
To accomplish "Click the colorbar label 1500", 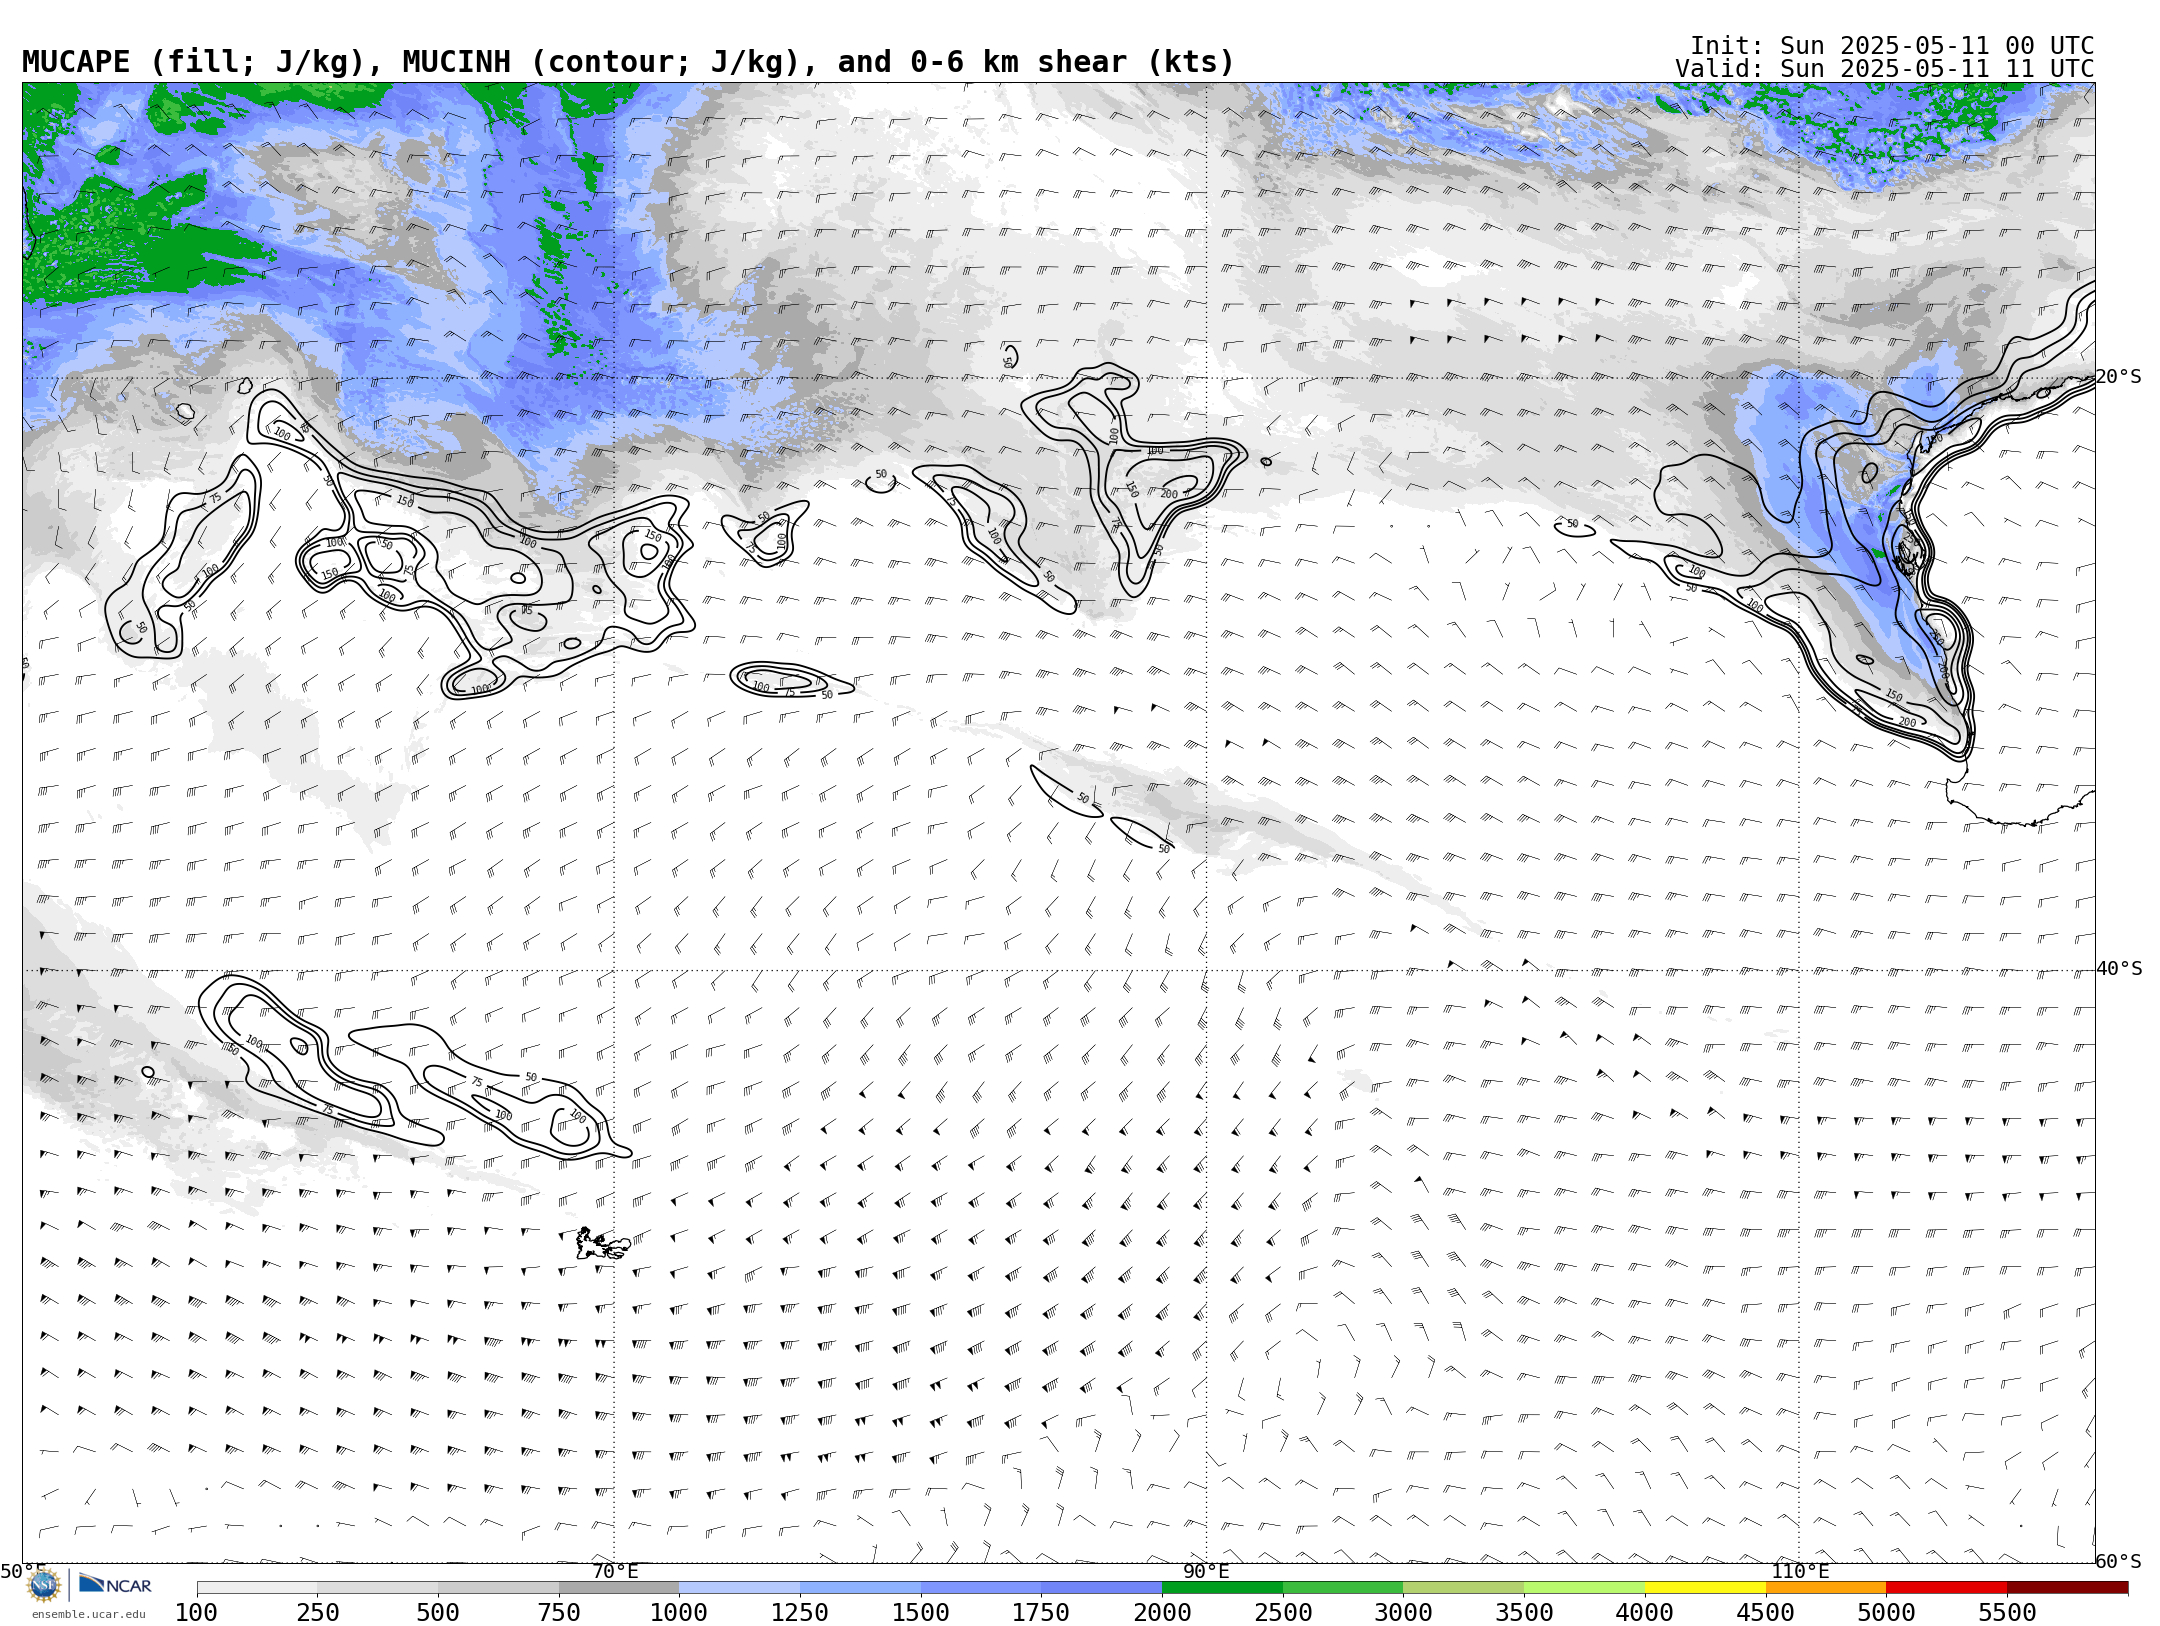I will [921, 1613].
